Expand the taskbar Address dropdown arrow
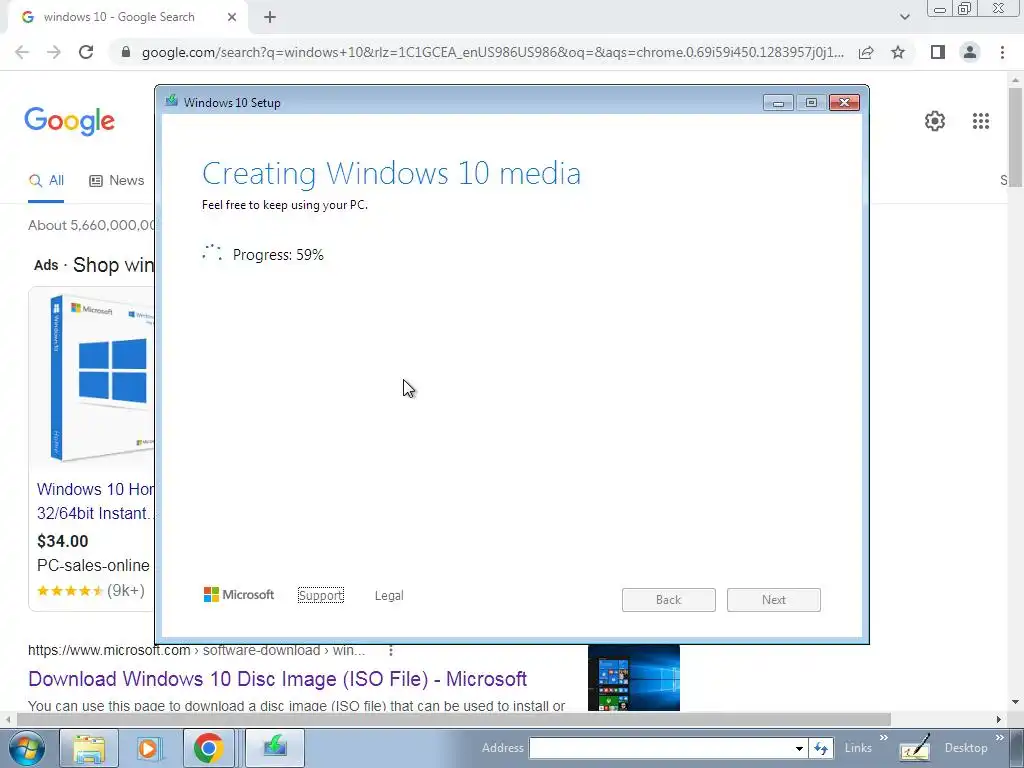1024x768 pixels. (799, 748)
